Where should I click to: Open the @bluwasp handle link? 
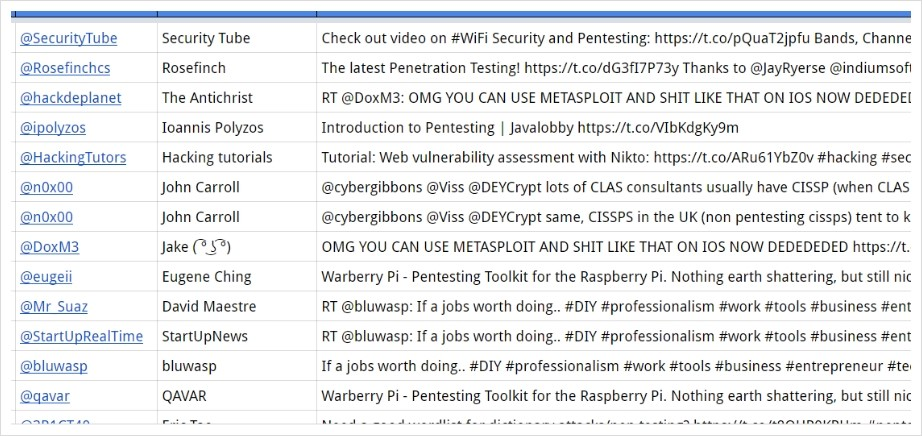tap(54, 367)
